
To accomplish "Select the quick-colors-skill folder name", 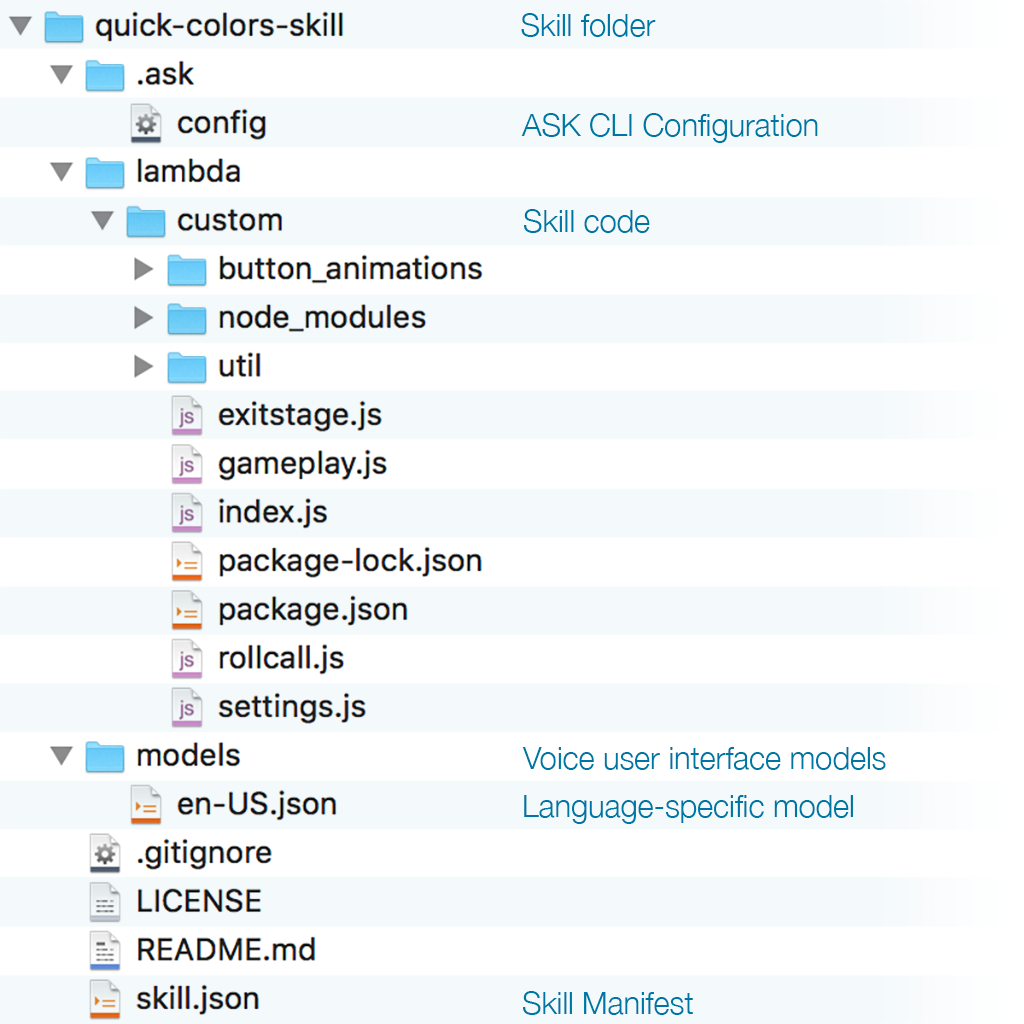I will (219, 26).
